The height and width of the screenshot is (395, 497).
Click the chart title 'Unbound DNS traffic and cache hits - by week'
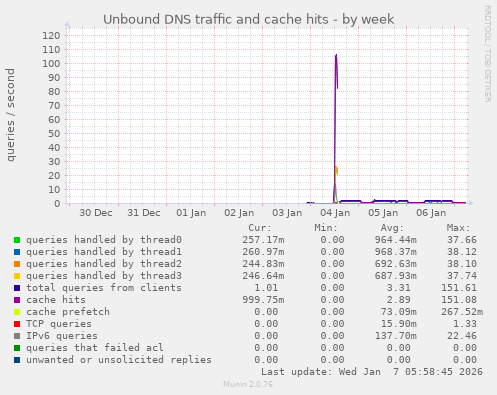(x=249, y=19)
